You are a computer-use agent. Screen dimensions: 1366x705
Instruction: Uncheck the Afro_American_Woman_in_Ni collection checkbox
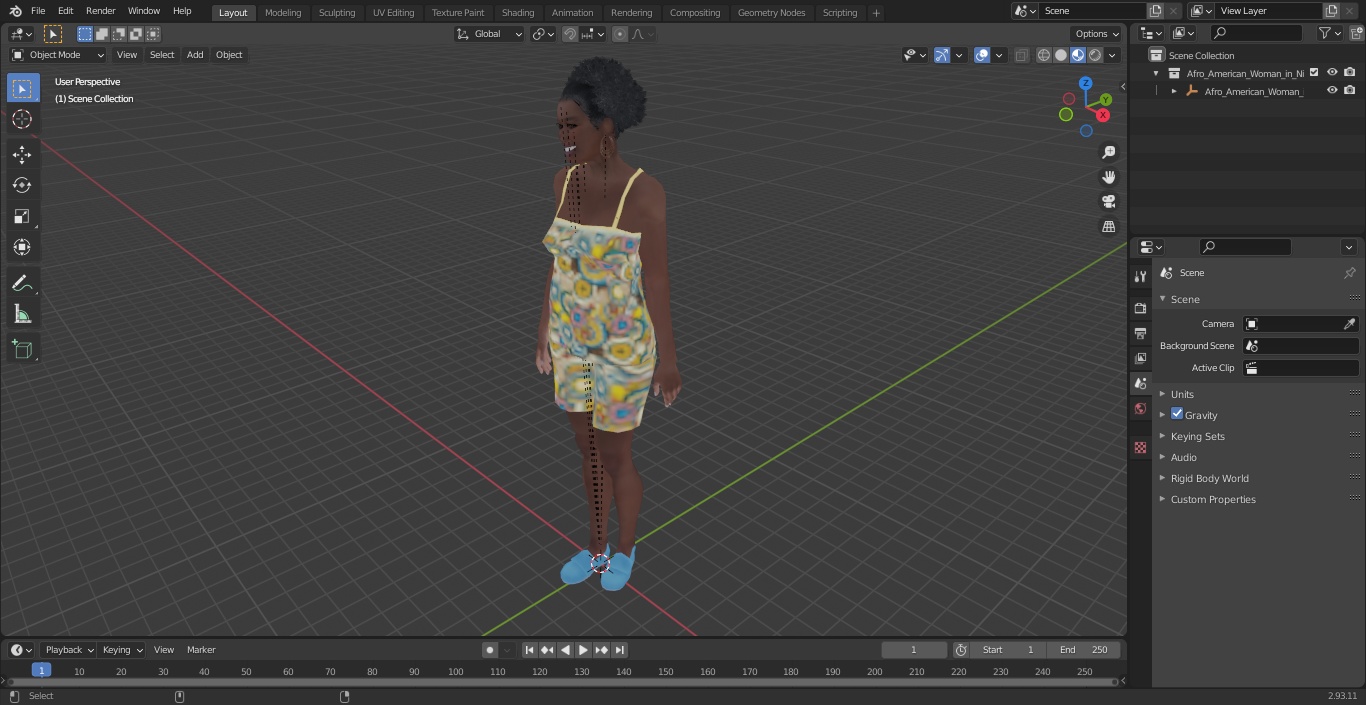[x=1314, y=73]
